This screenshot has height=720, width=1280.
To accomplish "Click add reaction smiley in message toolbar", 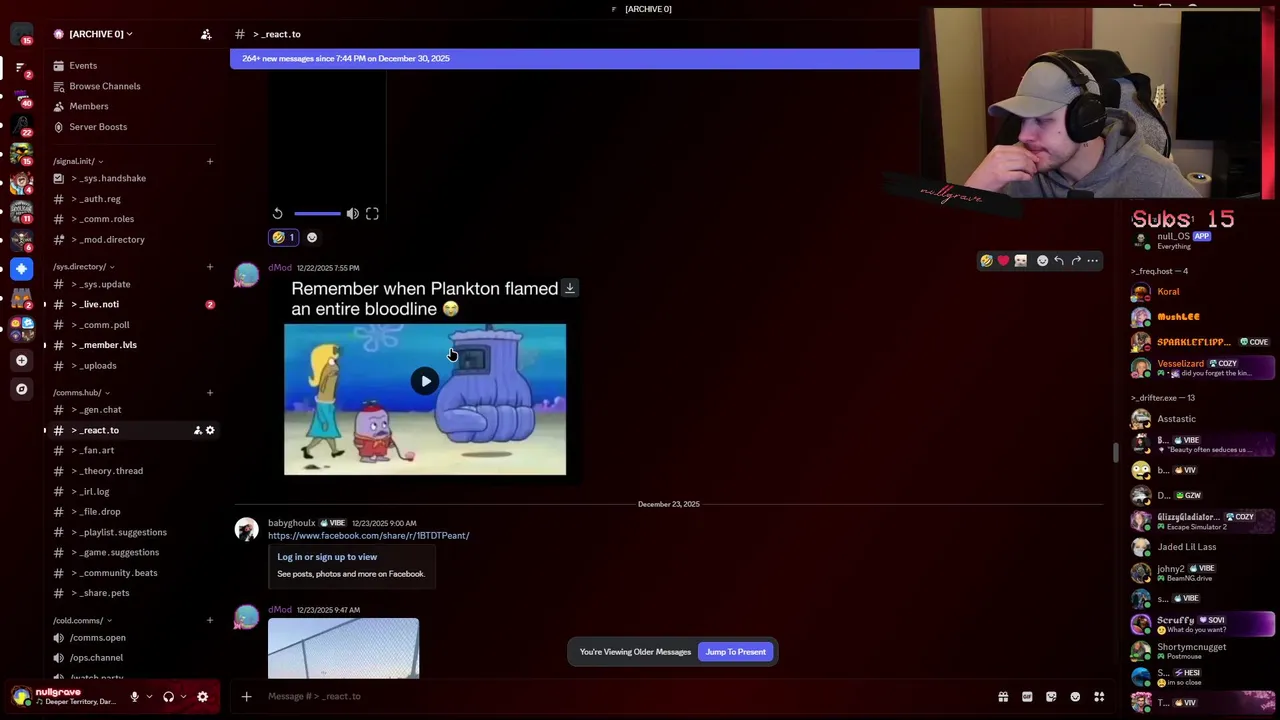I will [x=1042, y=261].
